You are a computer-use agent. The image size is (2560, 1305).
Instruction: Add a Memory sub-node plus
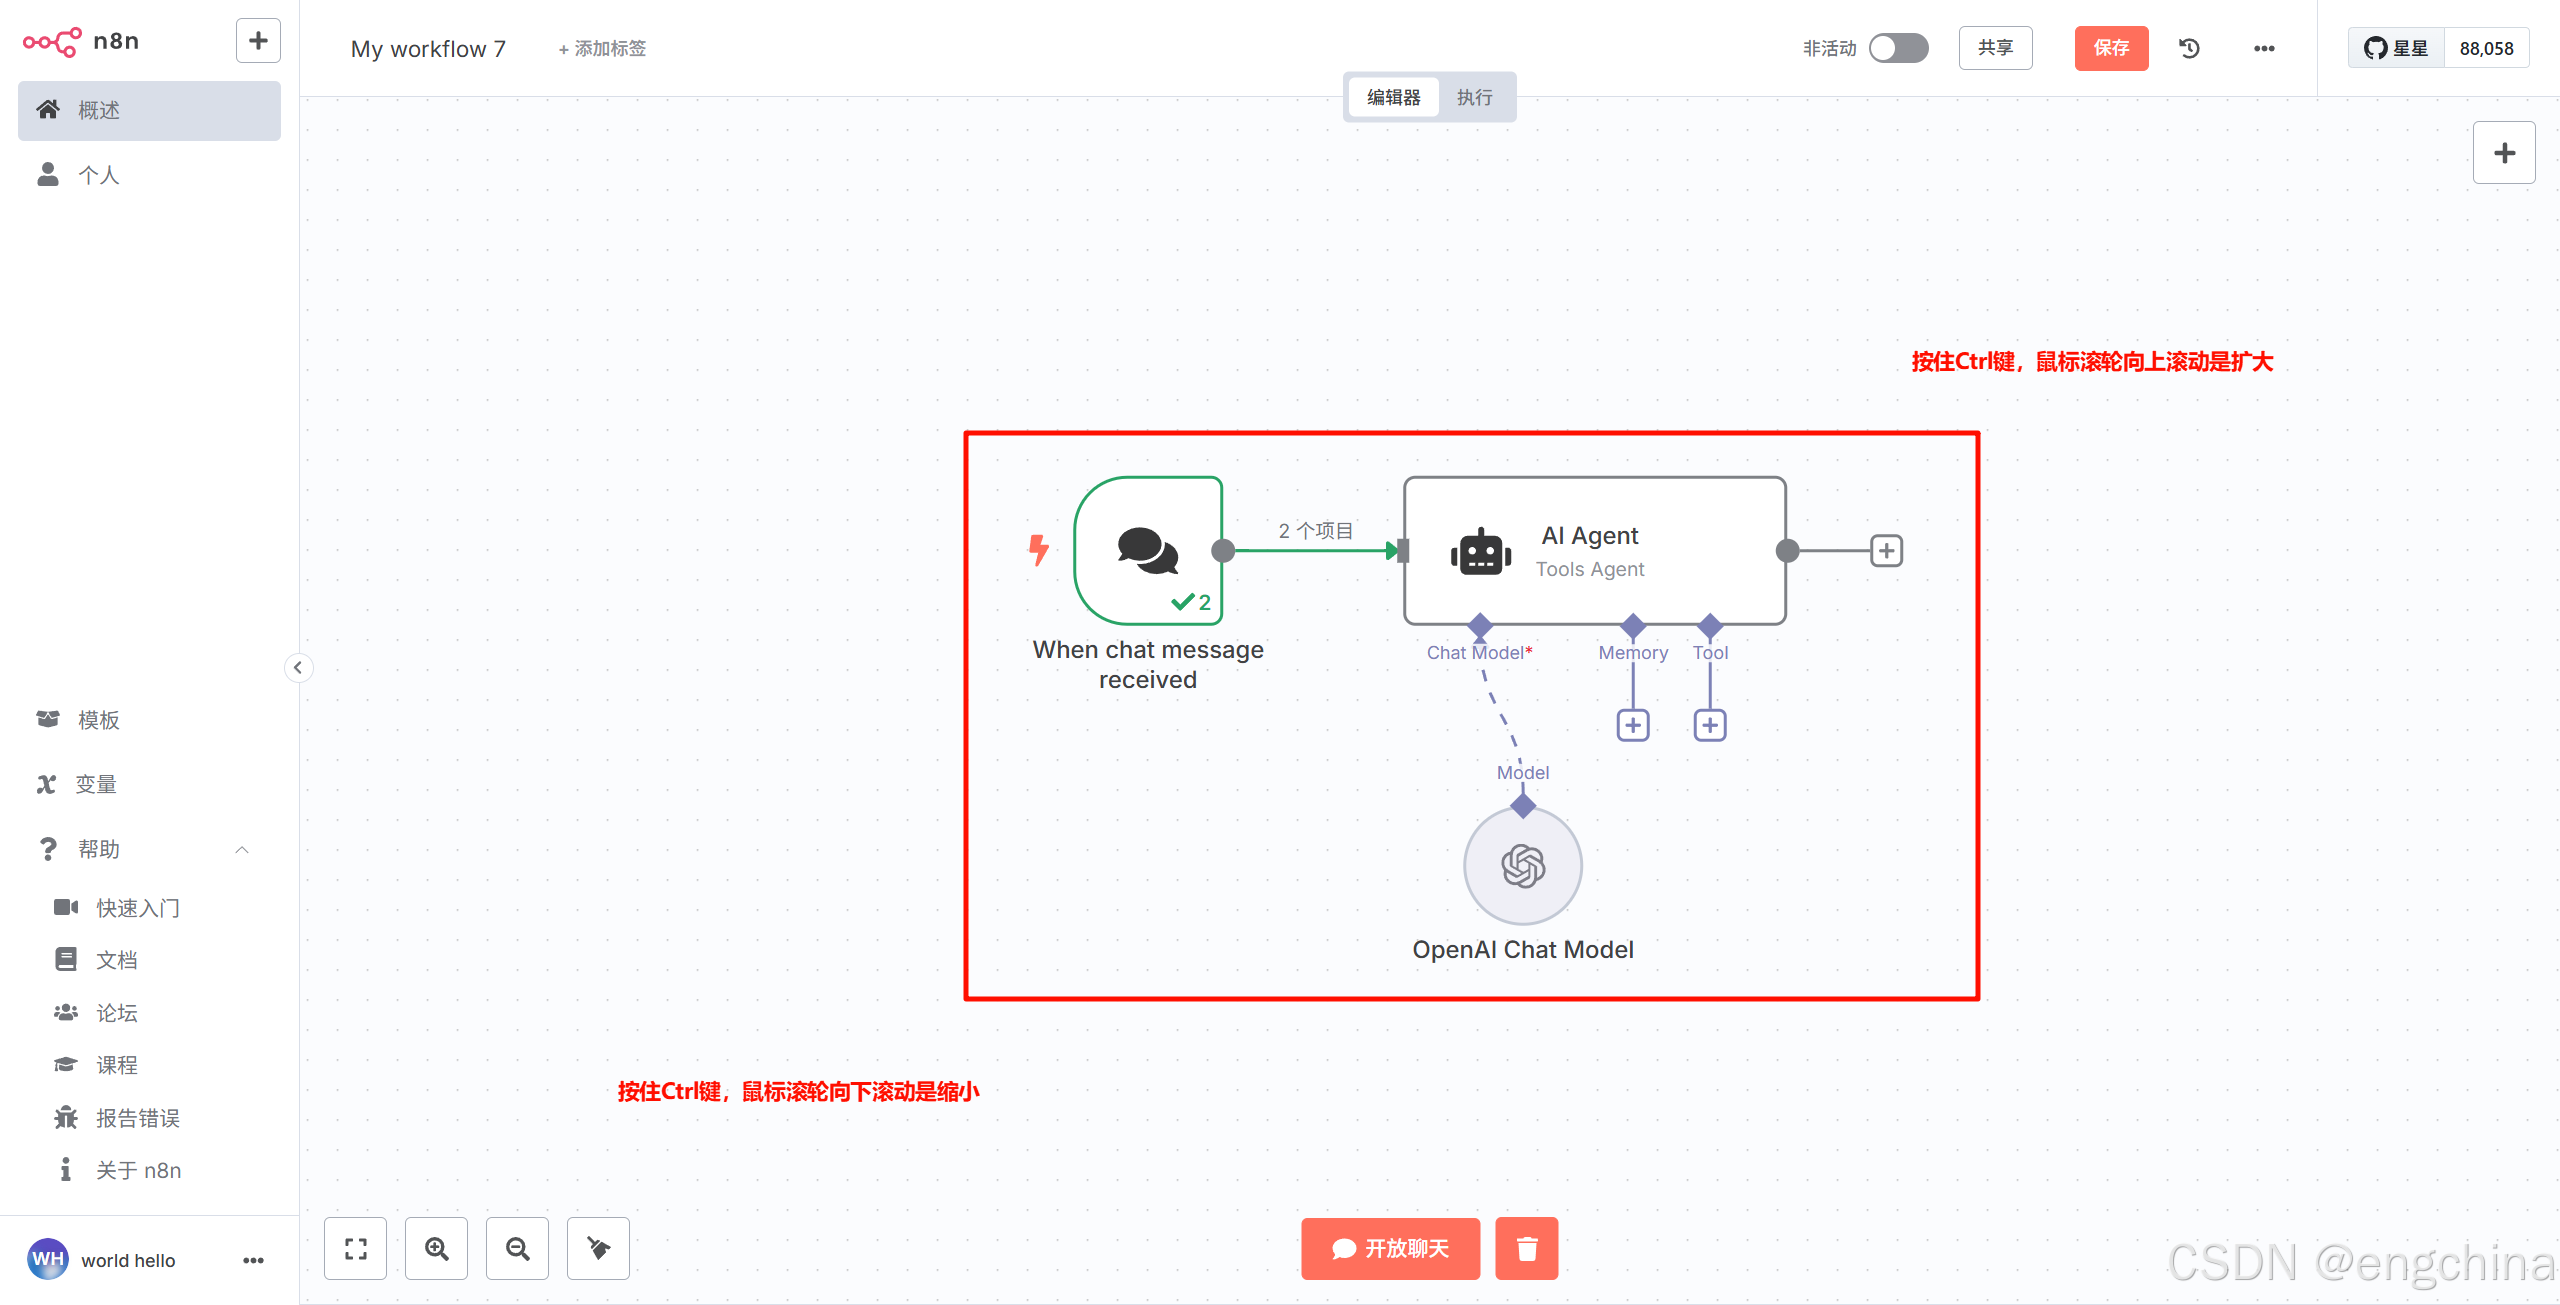(x=1633, y=725)
